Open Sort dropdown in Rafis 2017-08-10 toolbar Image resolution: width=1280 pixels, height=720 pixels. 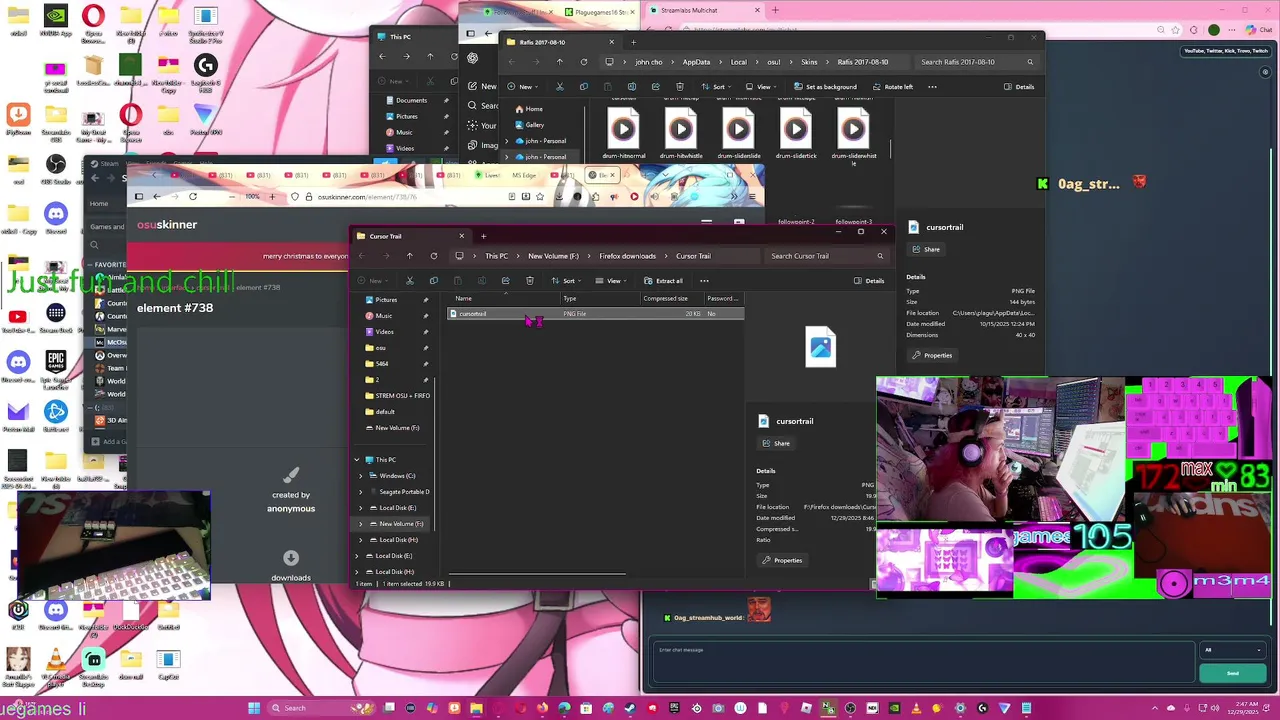[716, 87]
